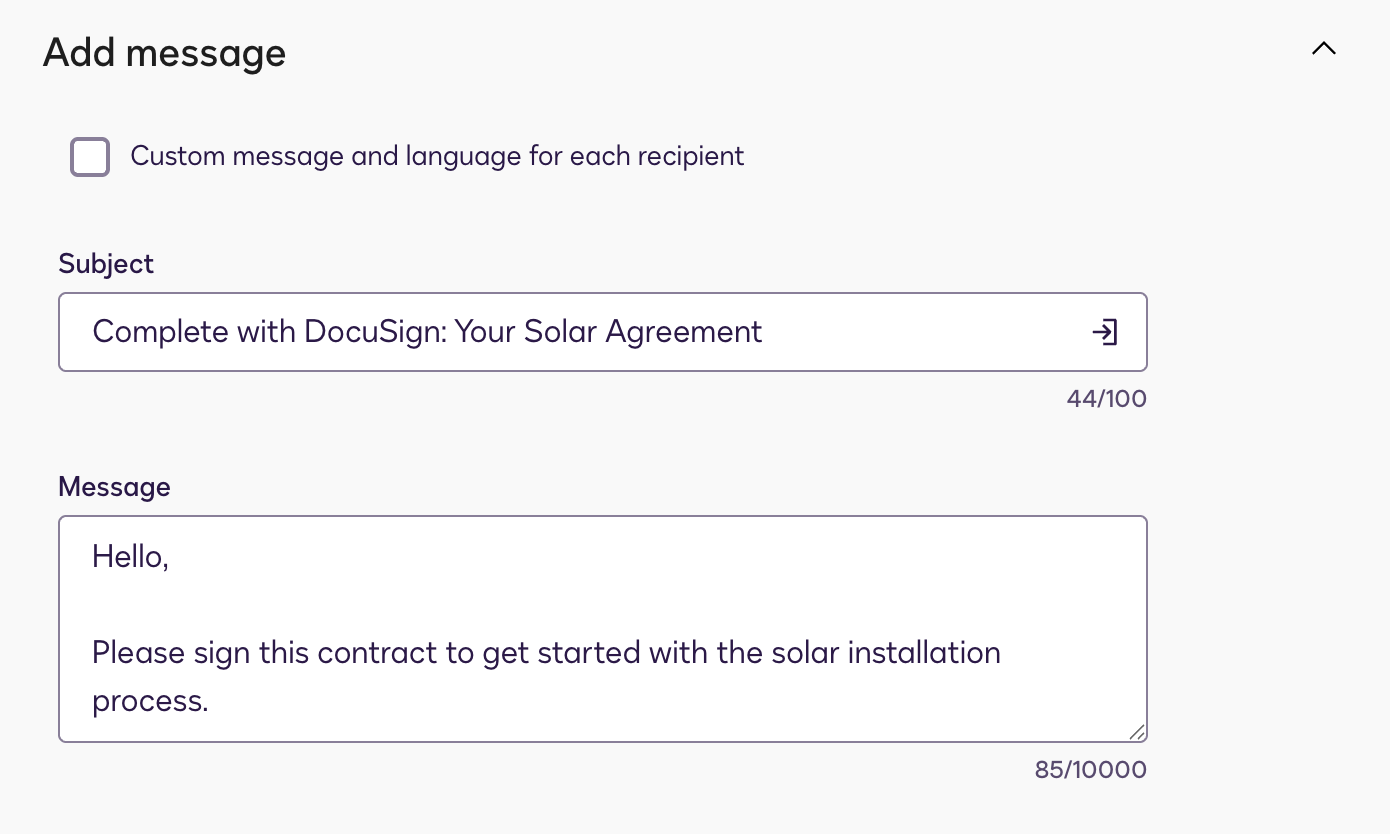The height and width of the screenshot is (834, 1390).
Task: Click the blank line below "Hello,"
Action: [x=400, y=605]
